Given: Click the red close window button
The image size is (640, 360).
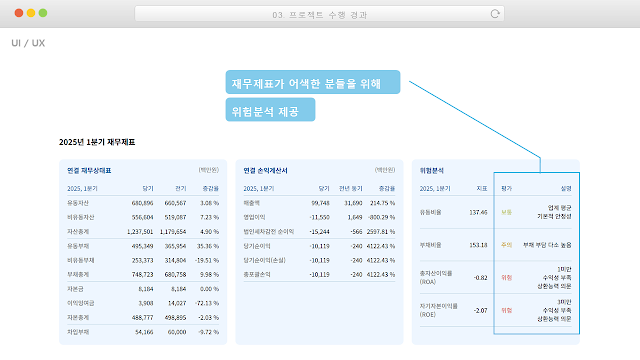Looking at the screenshot, I should coord(19,13).
